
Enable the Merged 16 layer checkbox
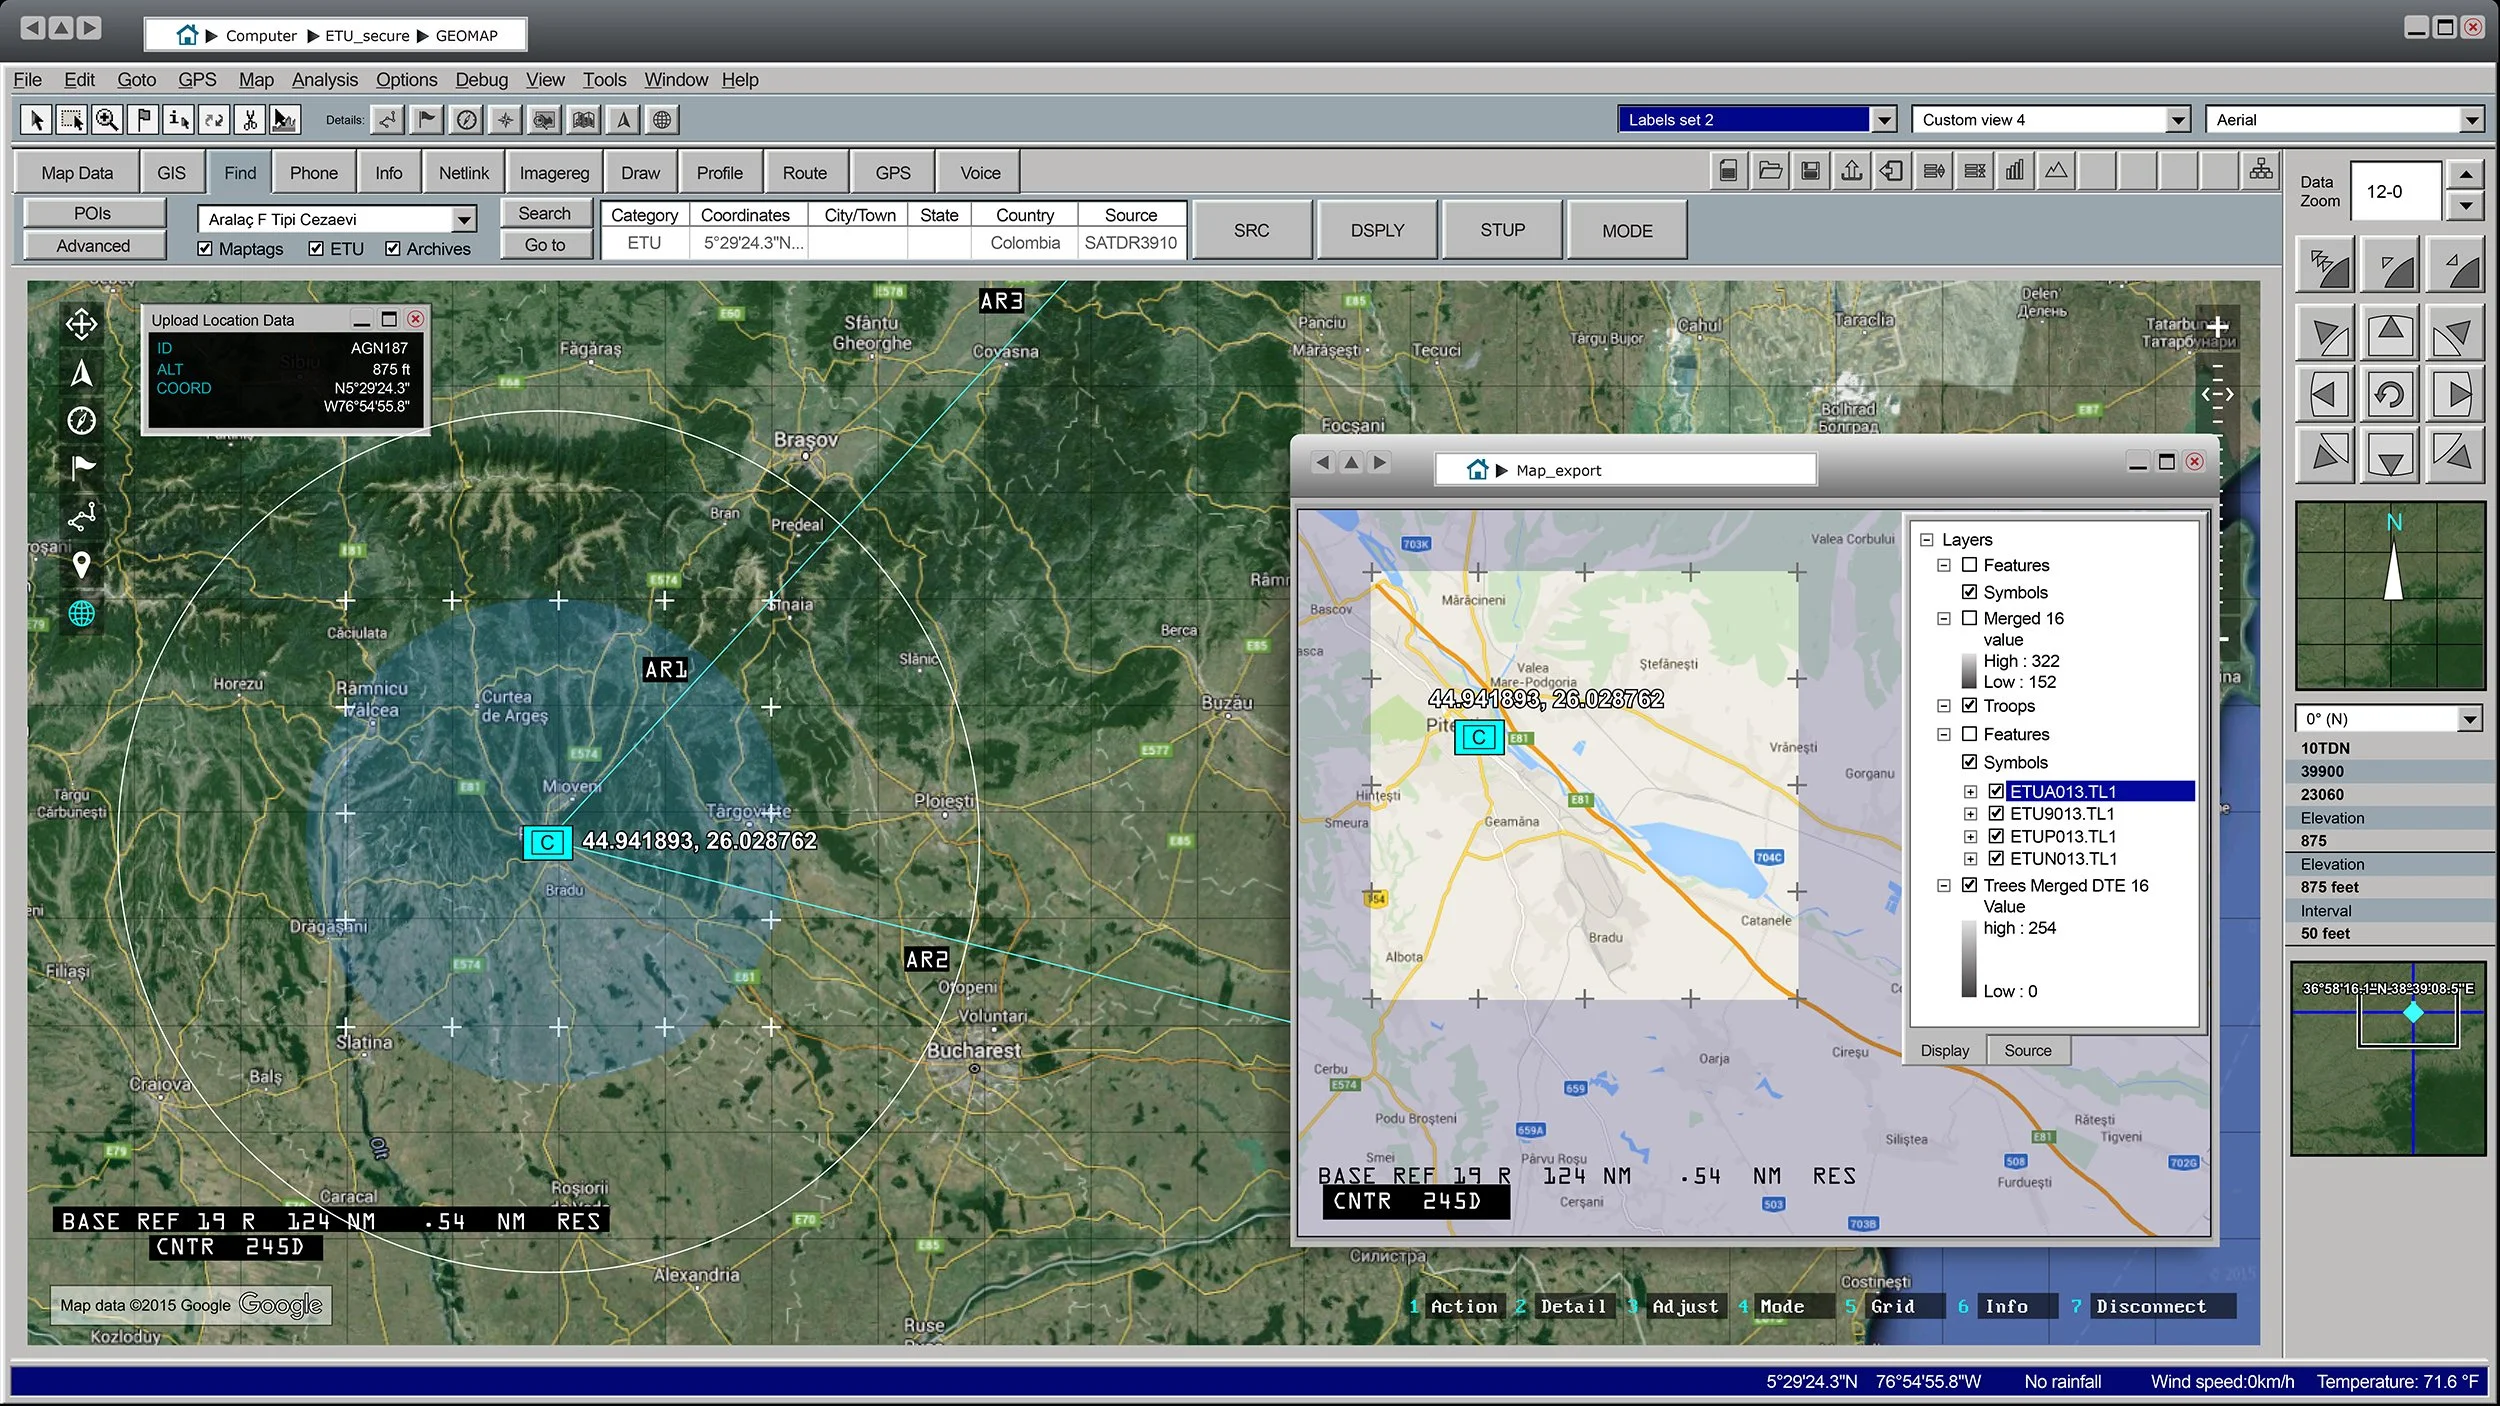point(1969,618)
